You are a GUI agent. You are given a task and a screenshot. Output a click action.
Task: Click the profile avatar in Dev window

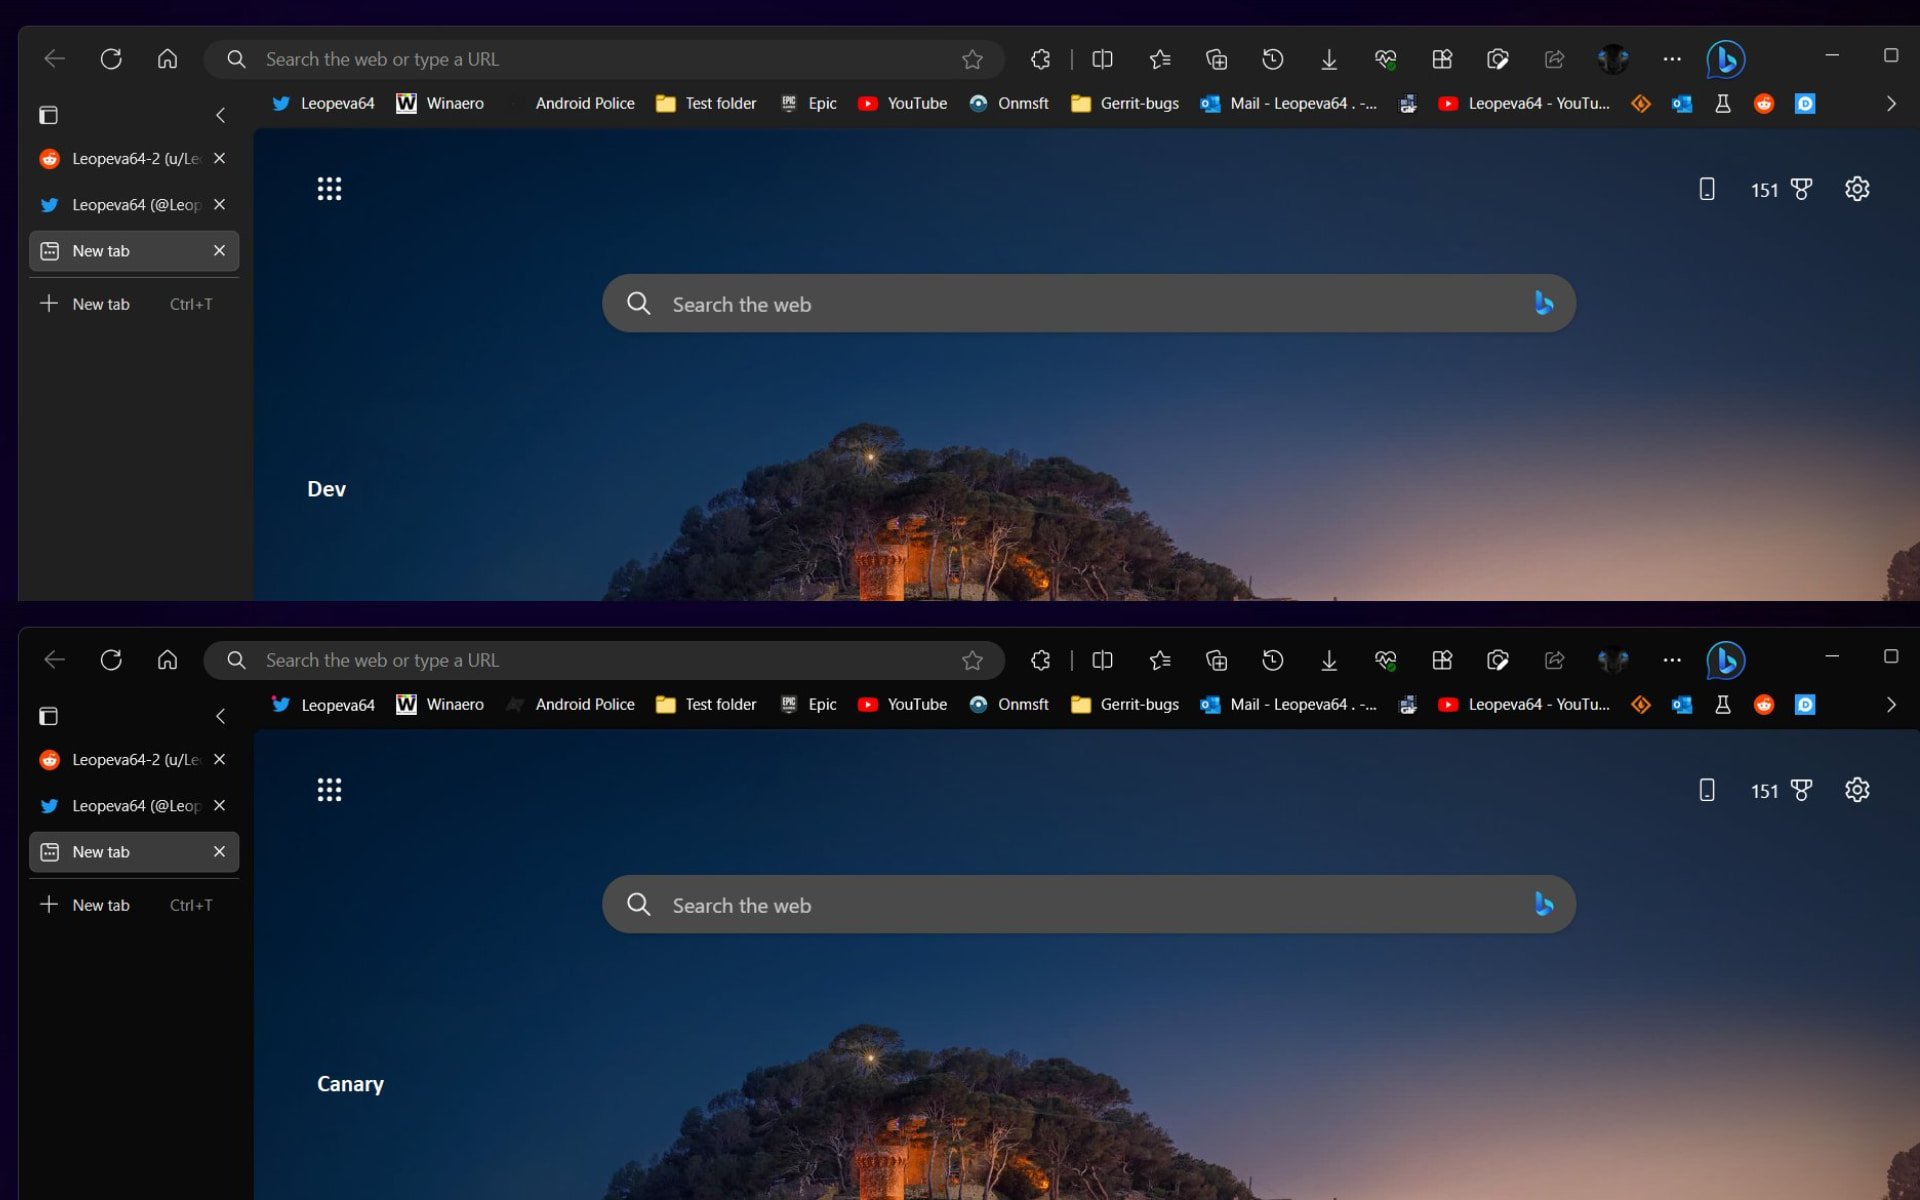coord(1613,59)
